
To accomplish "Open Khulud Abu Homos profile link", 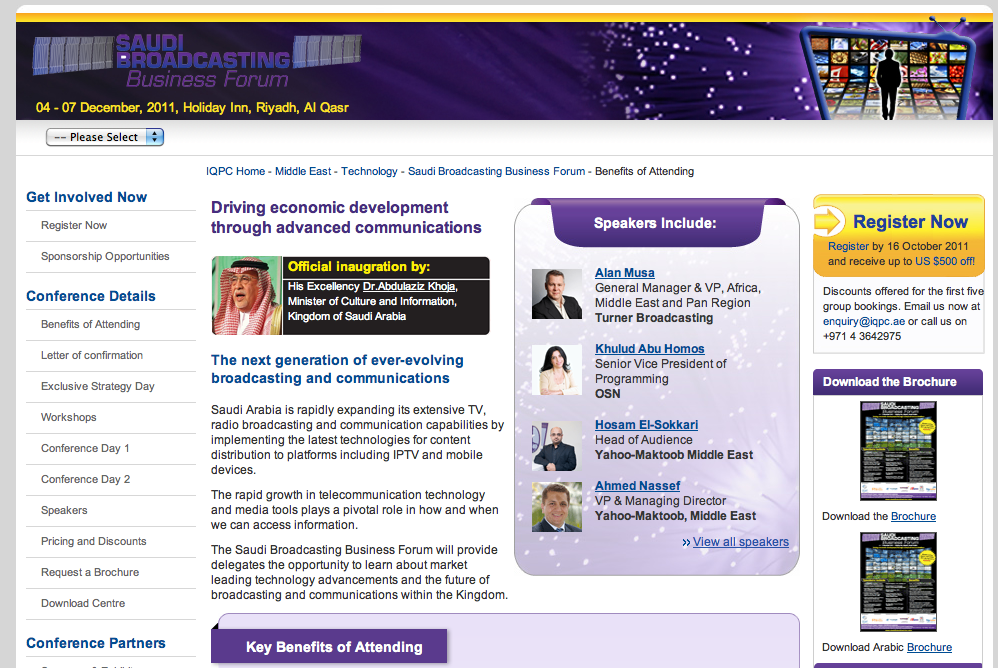I will (649, 349).
